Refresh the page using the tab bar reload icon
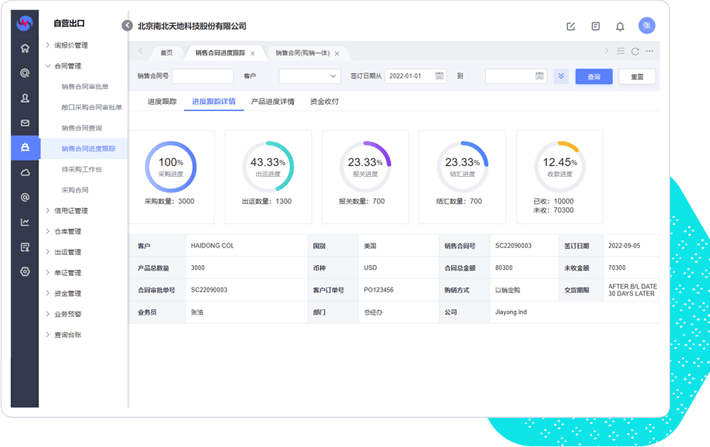The height and width of the screenshot is (447, 710). (x=635, y=51)
